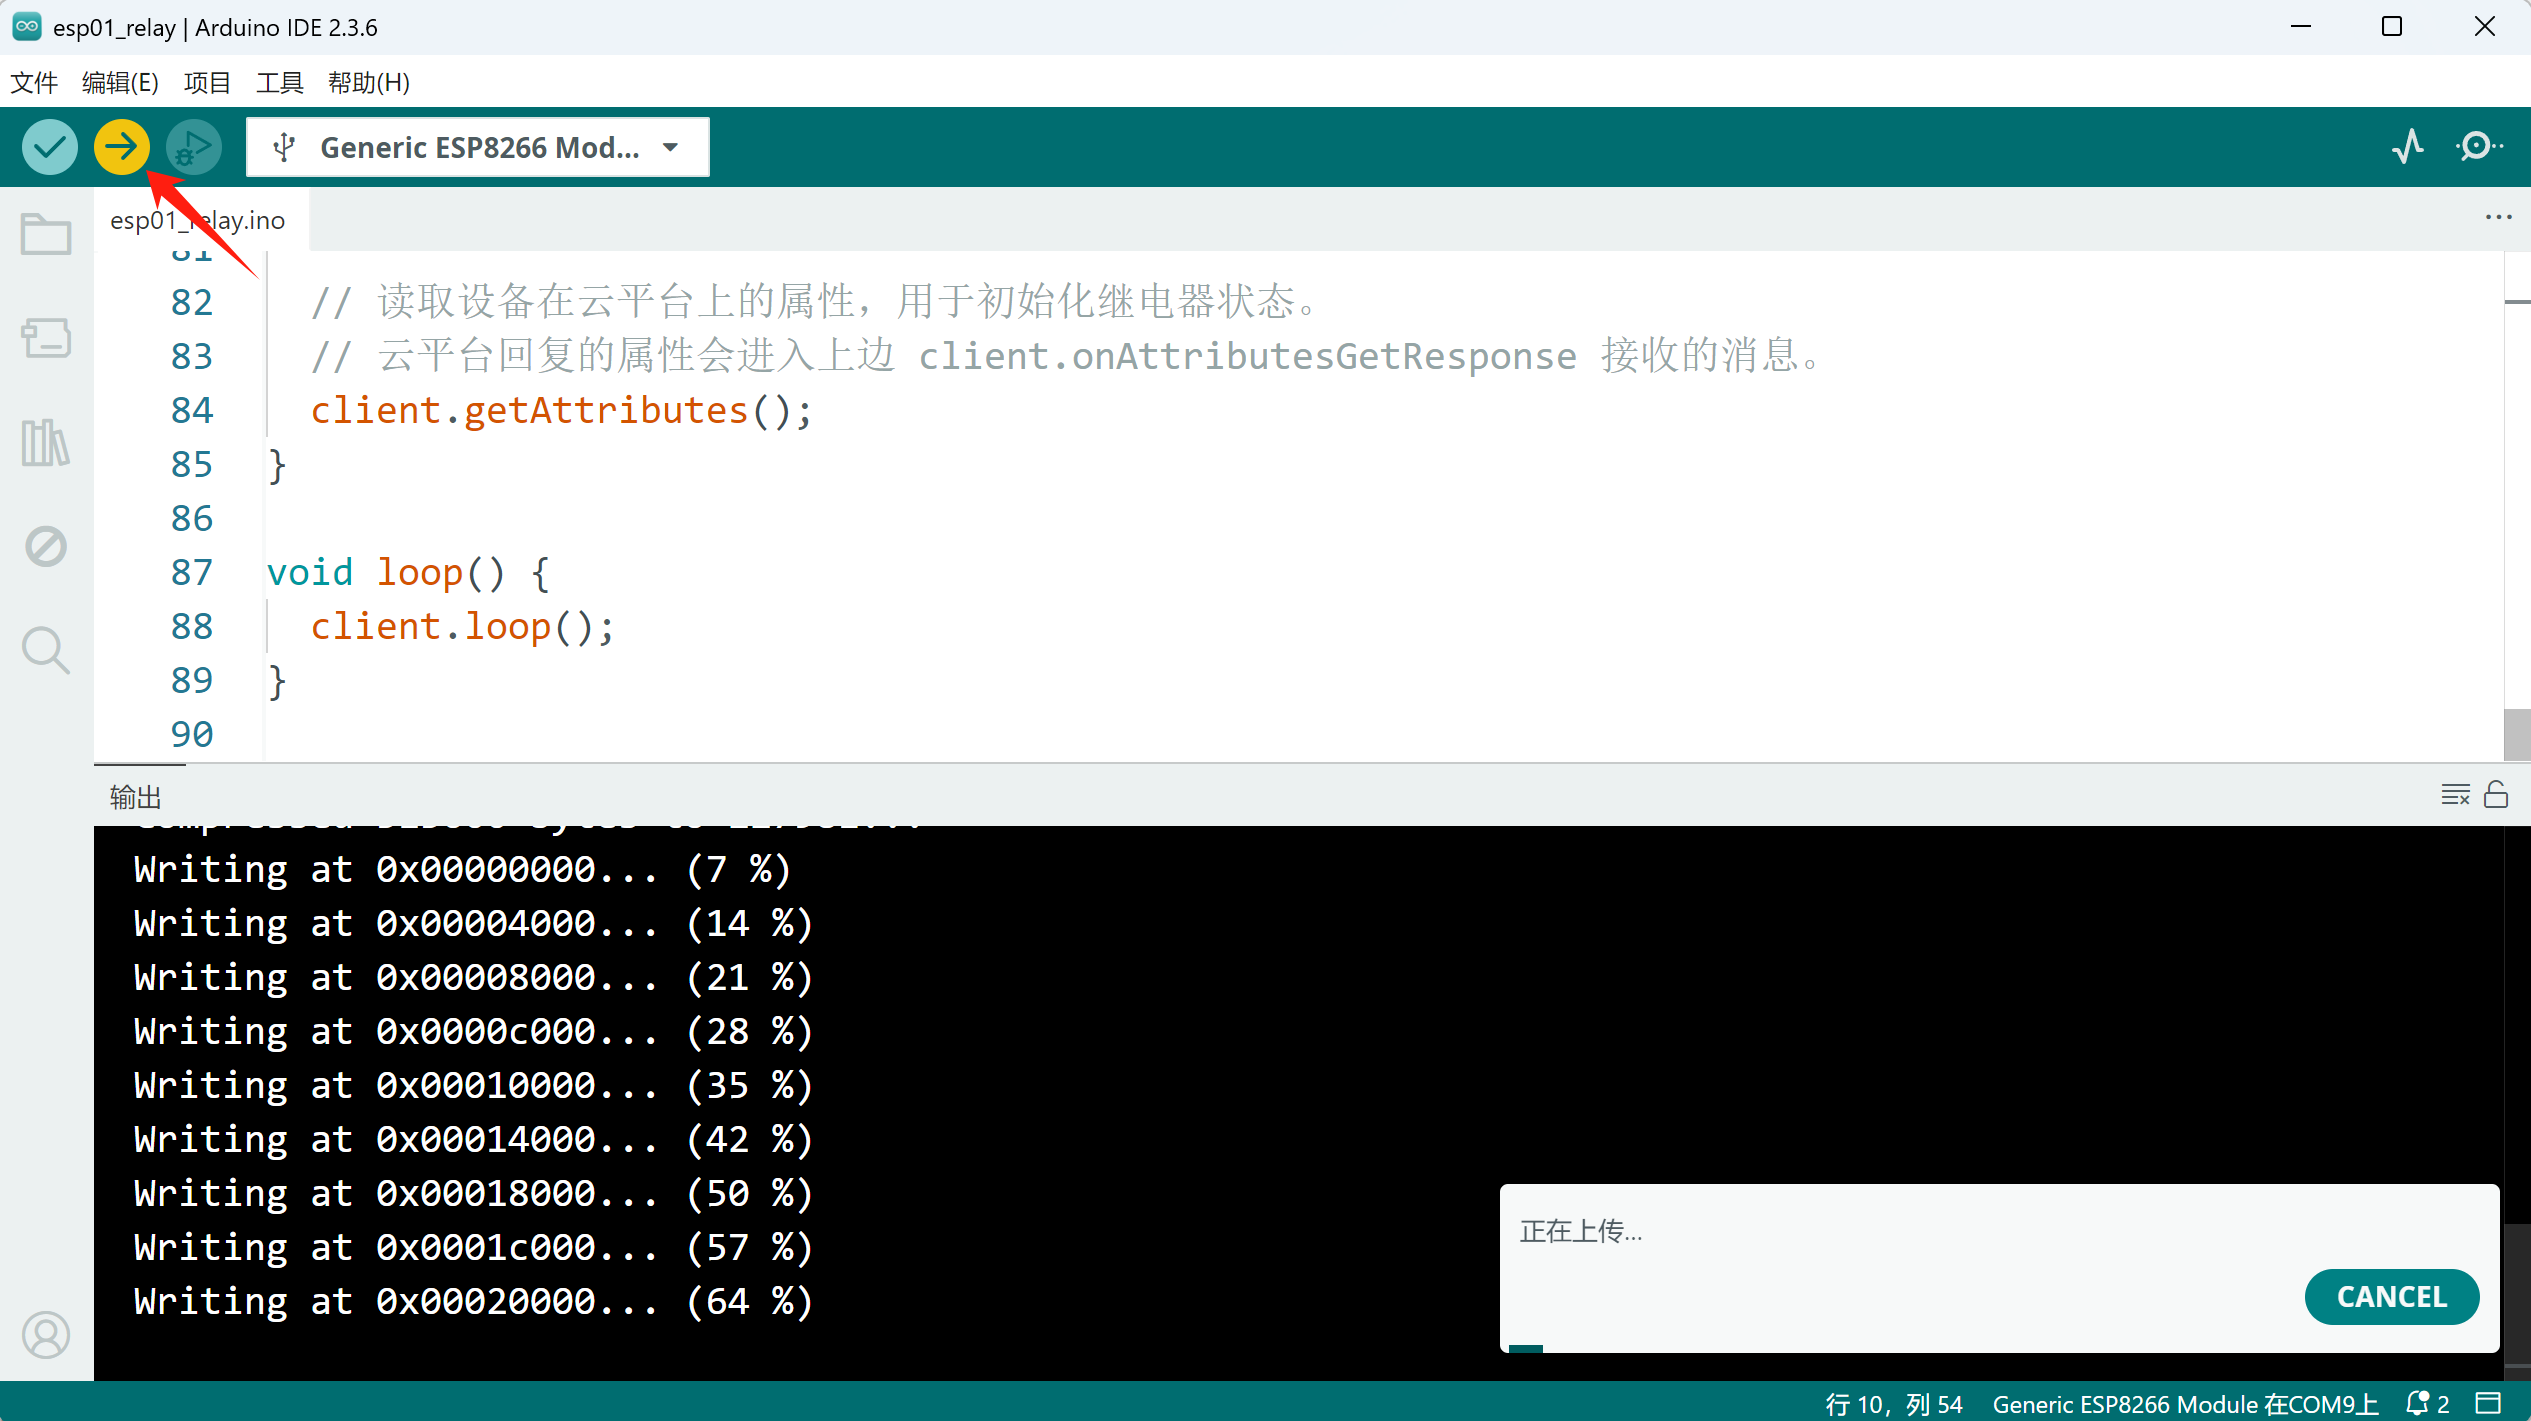Open the Boards Manager sidebar icon

[x=46, y=338]
